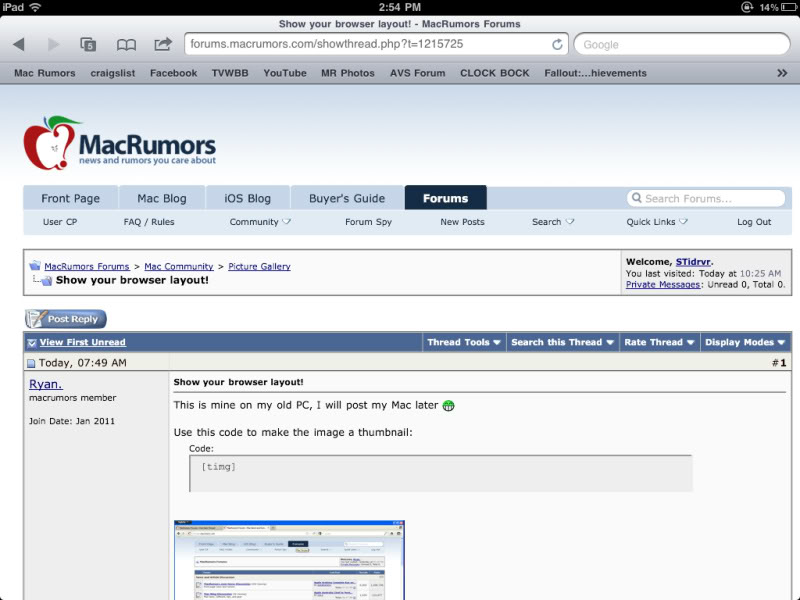Click Log Out
The height and width of the screenshot is (600, 800).
click(x=754, y=222)
